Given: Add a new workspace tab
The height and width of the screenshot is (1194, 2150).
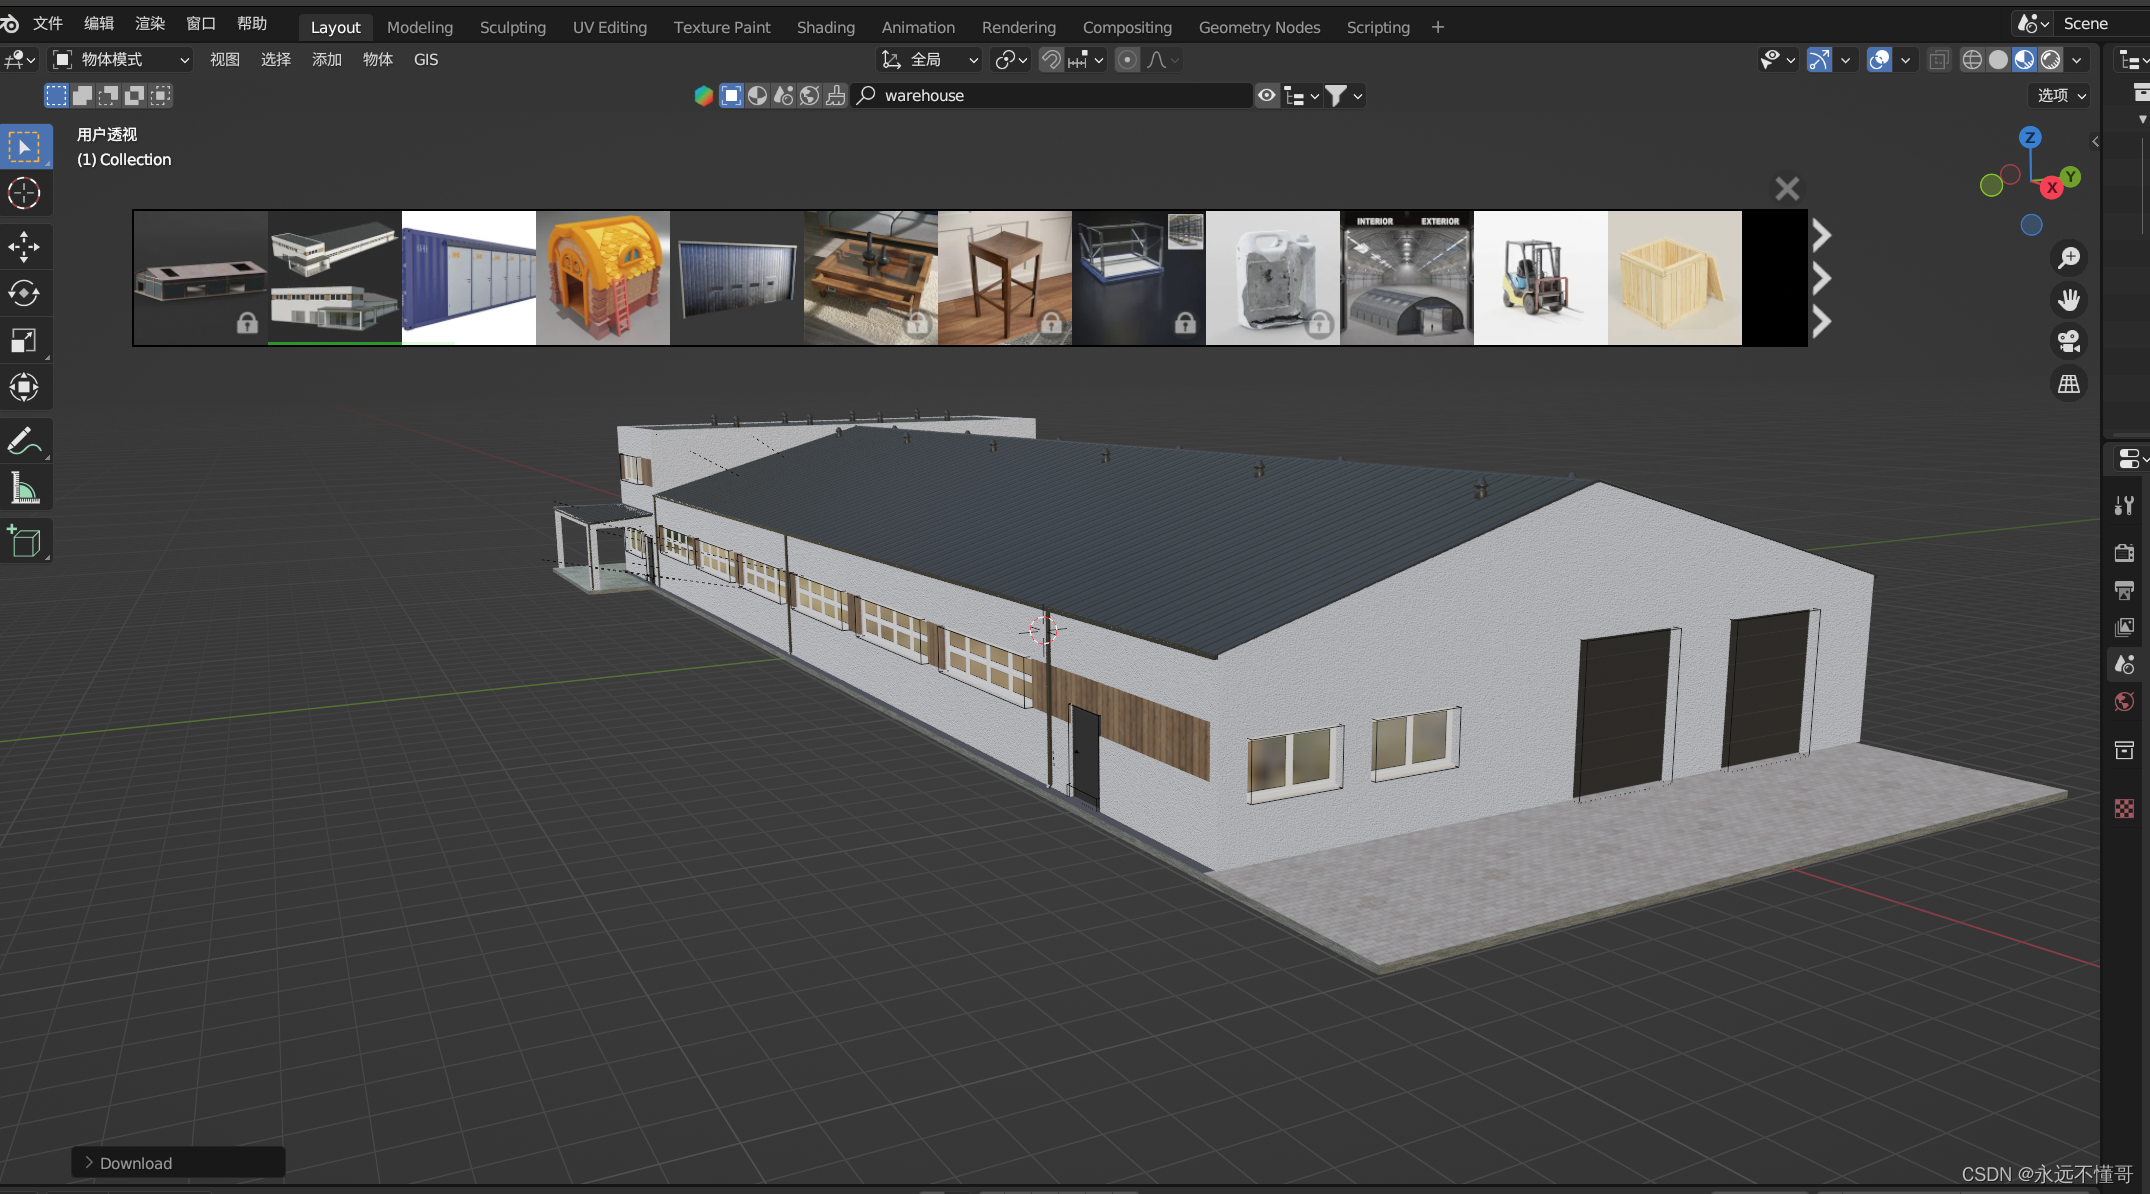Looking at the screenshot, I should (1437, 27).
